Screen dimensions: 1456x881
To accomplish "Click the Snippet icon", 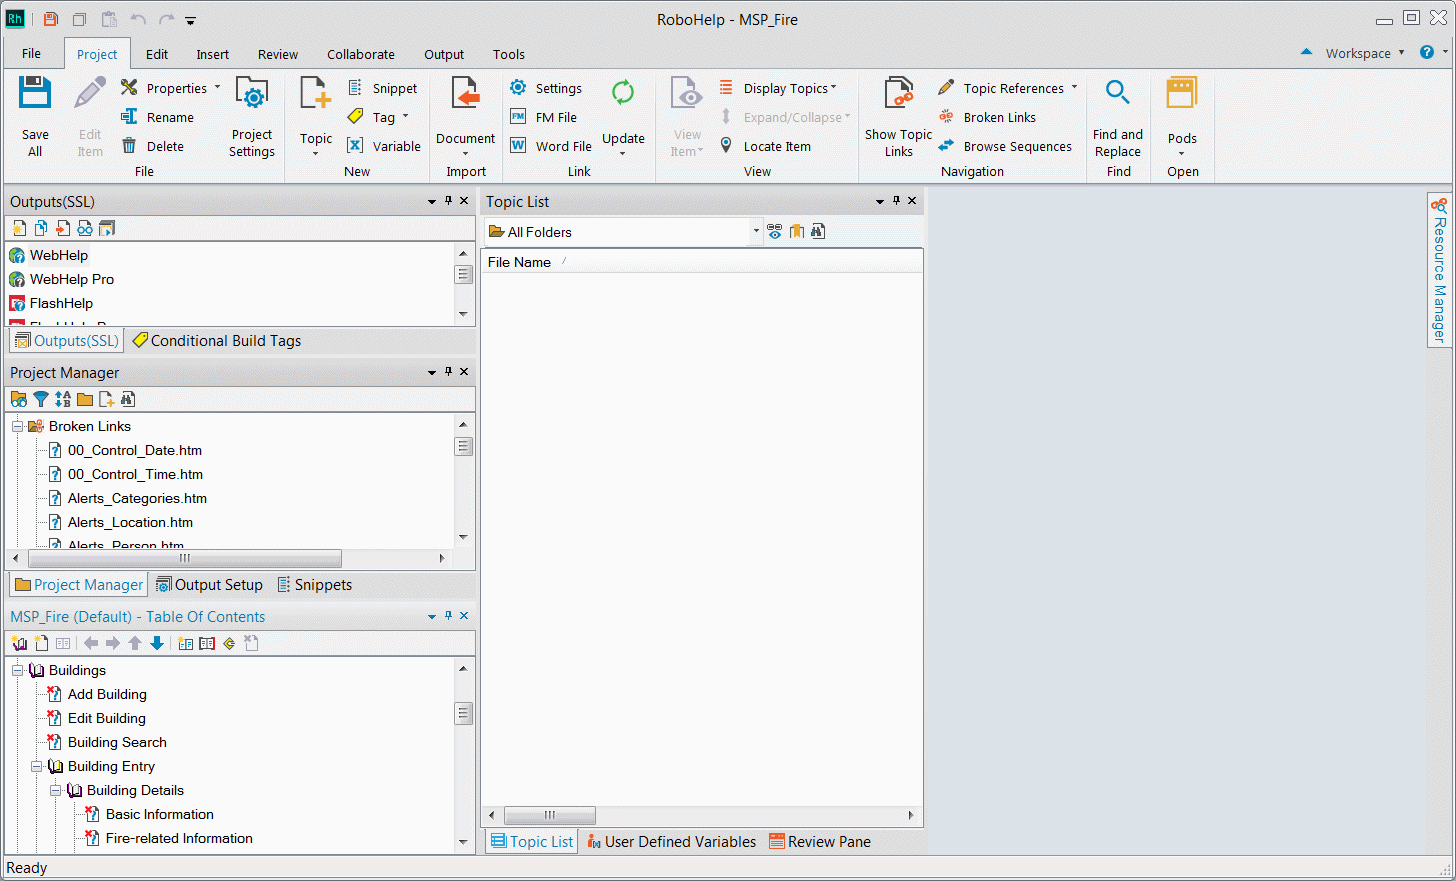I will [x=355, y=88].
